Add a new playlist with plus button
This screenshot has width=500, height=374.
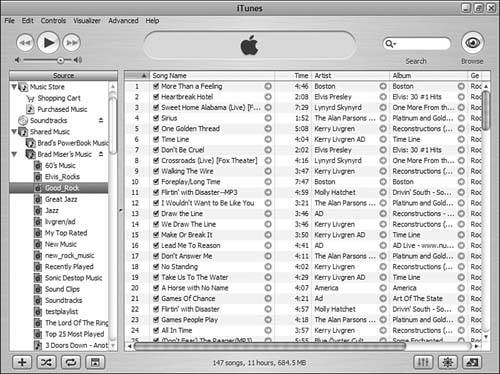click(22, 362)
